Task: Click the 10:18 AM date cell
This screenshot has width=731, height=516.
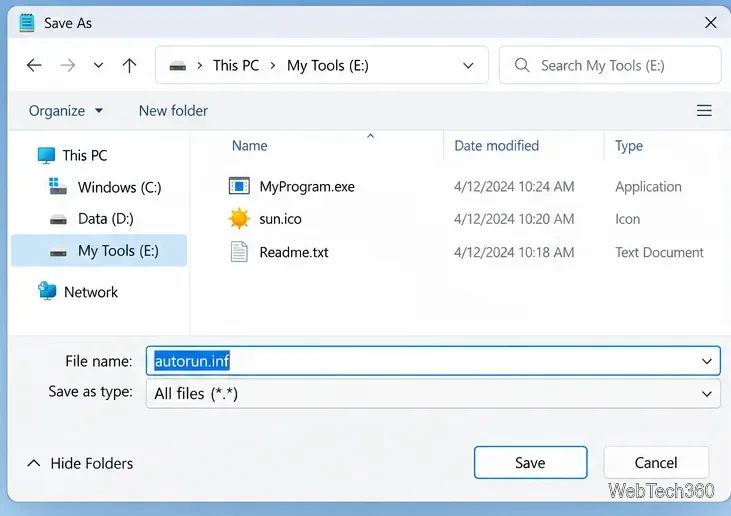Action: pyautogui.click(x=514, y=252)
